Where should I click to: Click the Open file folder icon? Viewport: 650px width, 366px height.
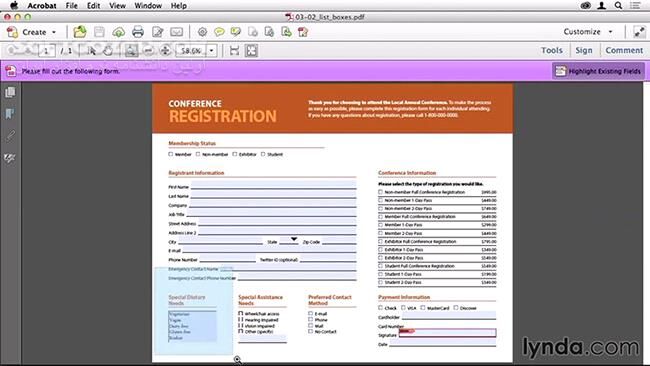click(x=80, y=32)
